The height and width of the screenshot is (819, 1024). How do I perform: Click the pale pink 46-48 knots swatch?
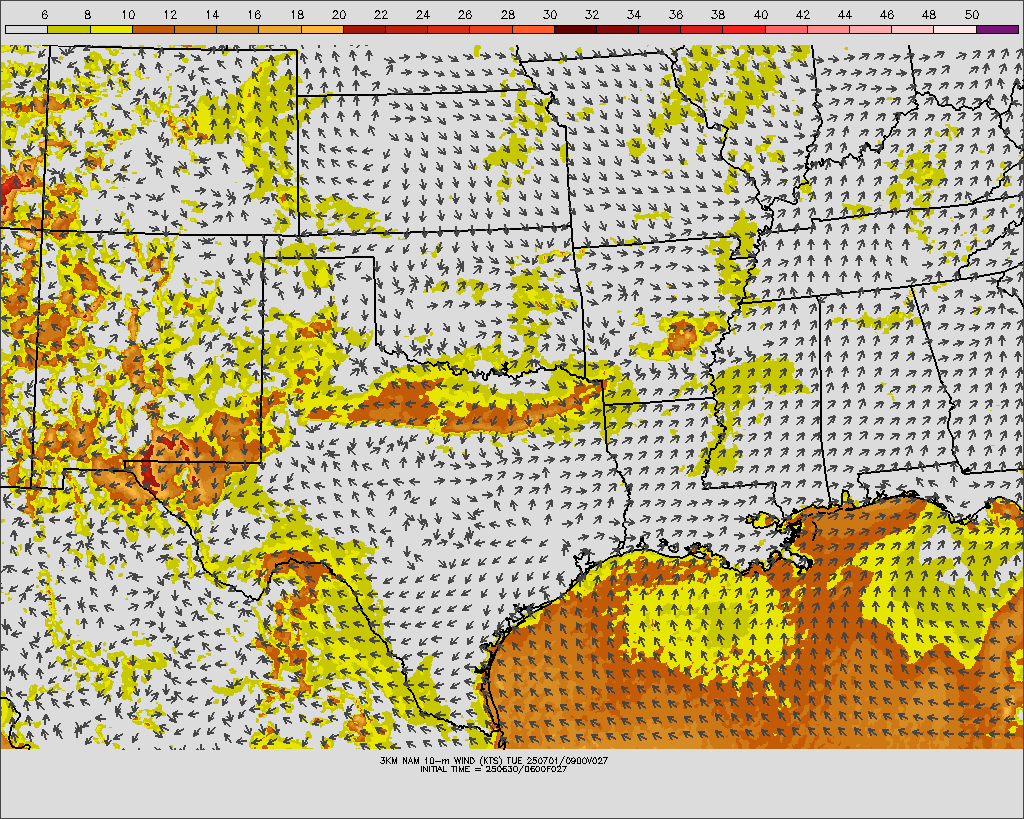[x=913, y=29]
